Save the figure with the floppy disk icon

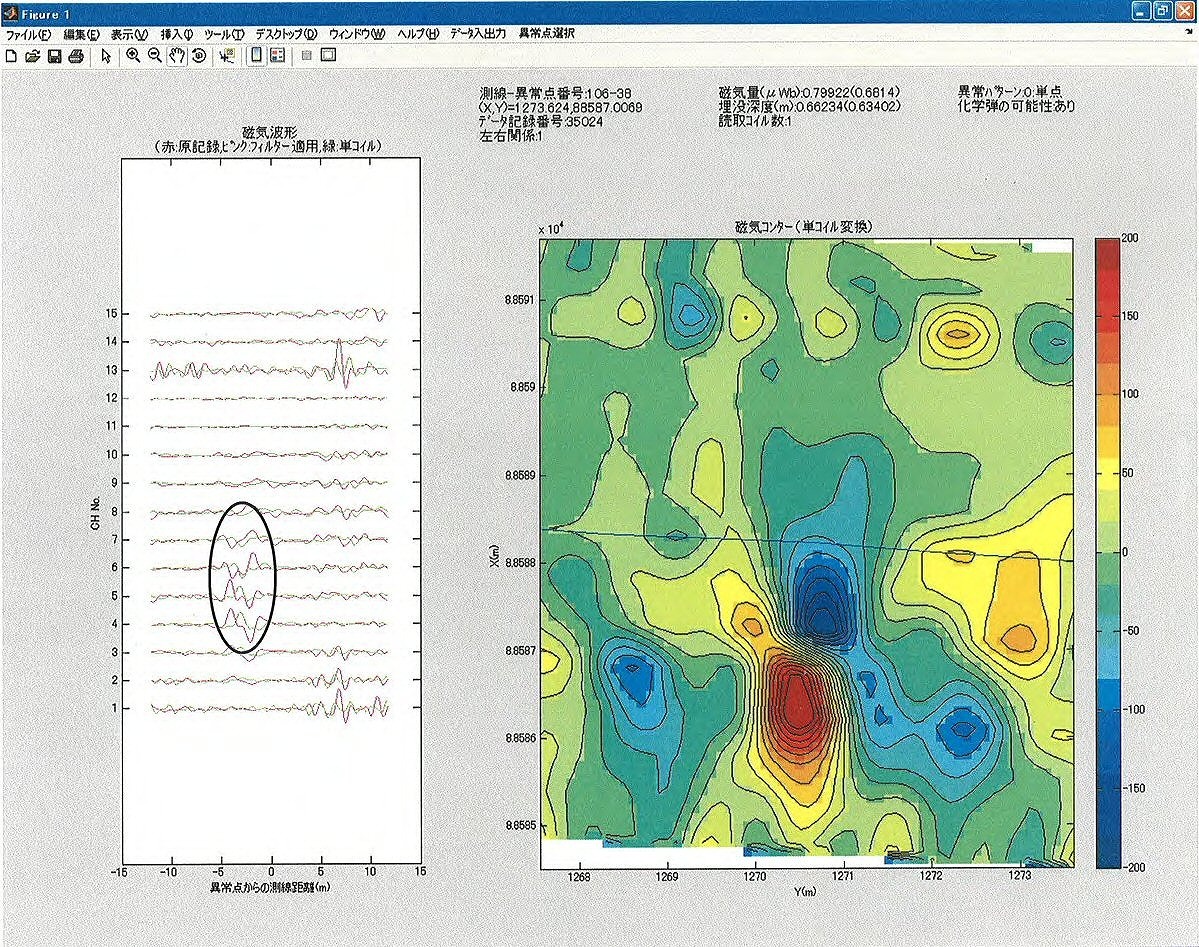pyautogui.click(x=54, y=56)
